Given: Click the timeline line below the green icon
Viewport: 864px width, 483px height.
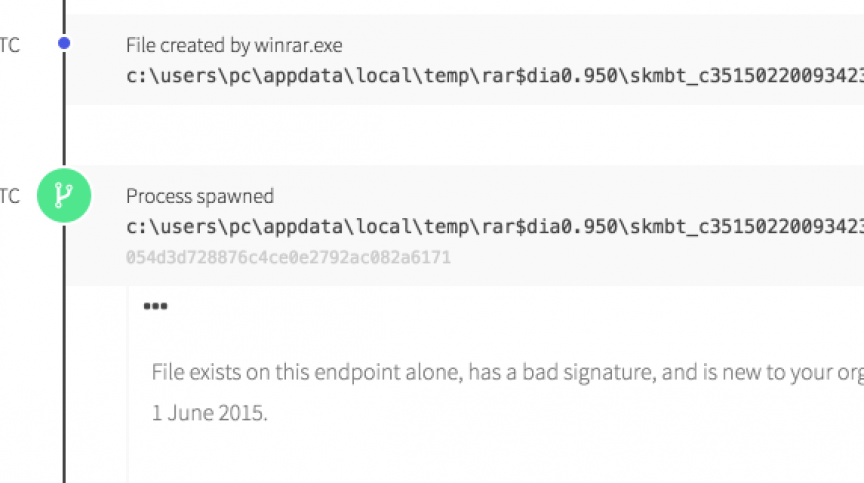Looking at the screenshot, I should (x=64, y=350).
